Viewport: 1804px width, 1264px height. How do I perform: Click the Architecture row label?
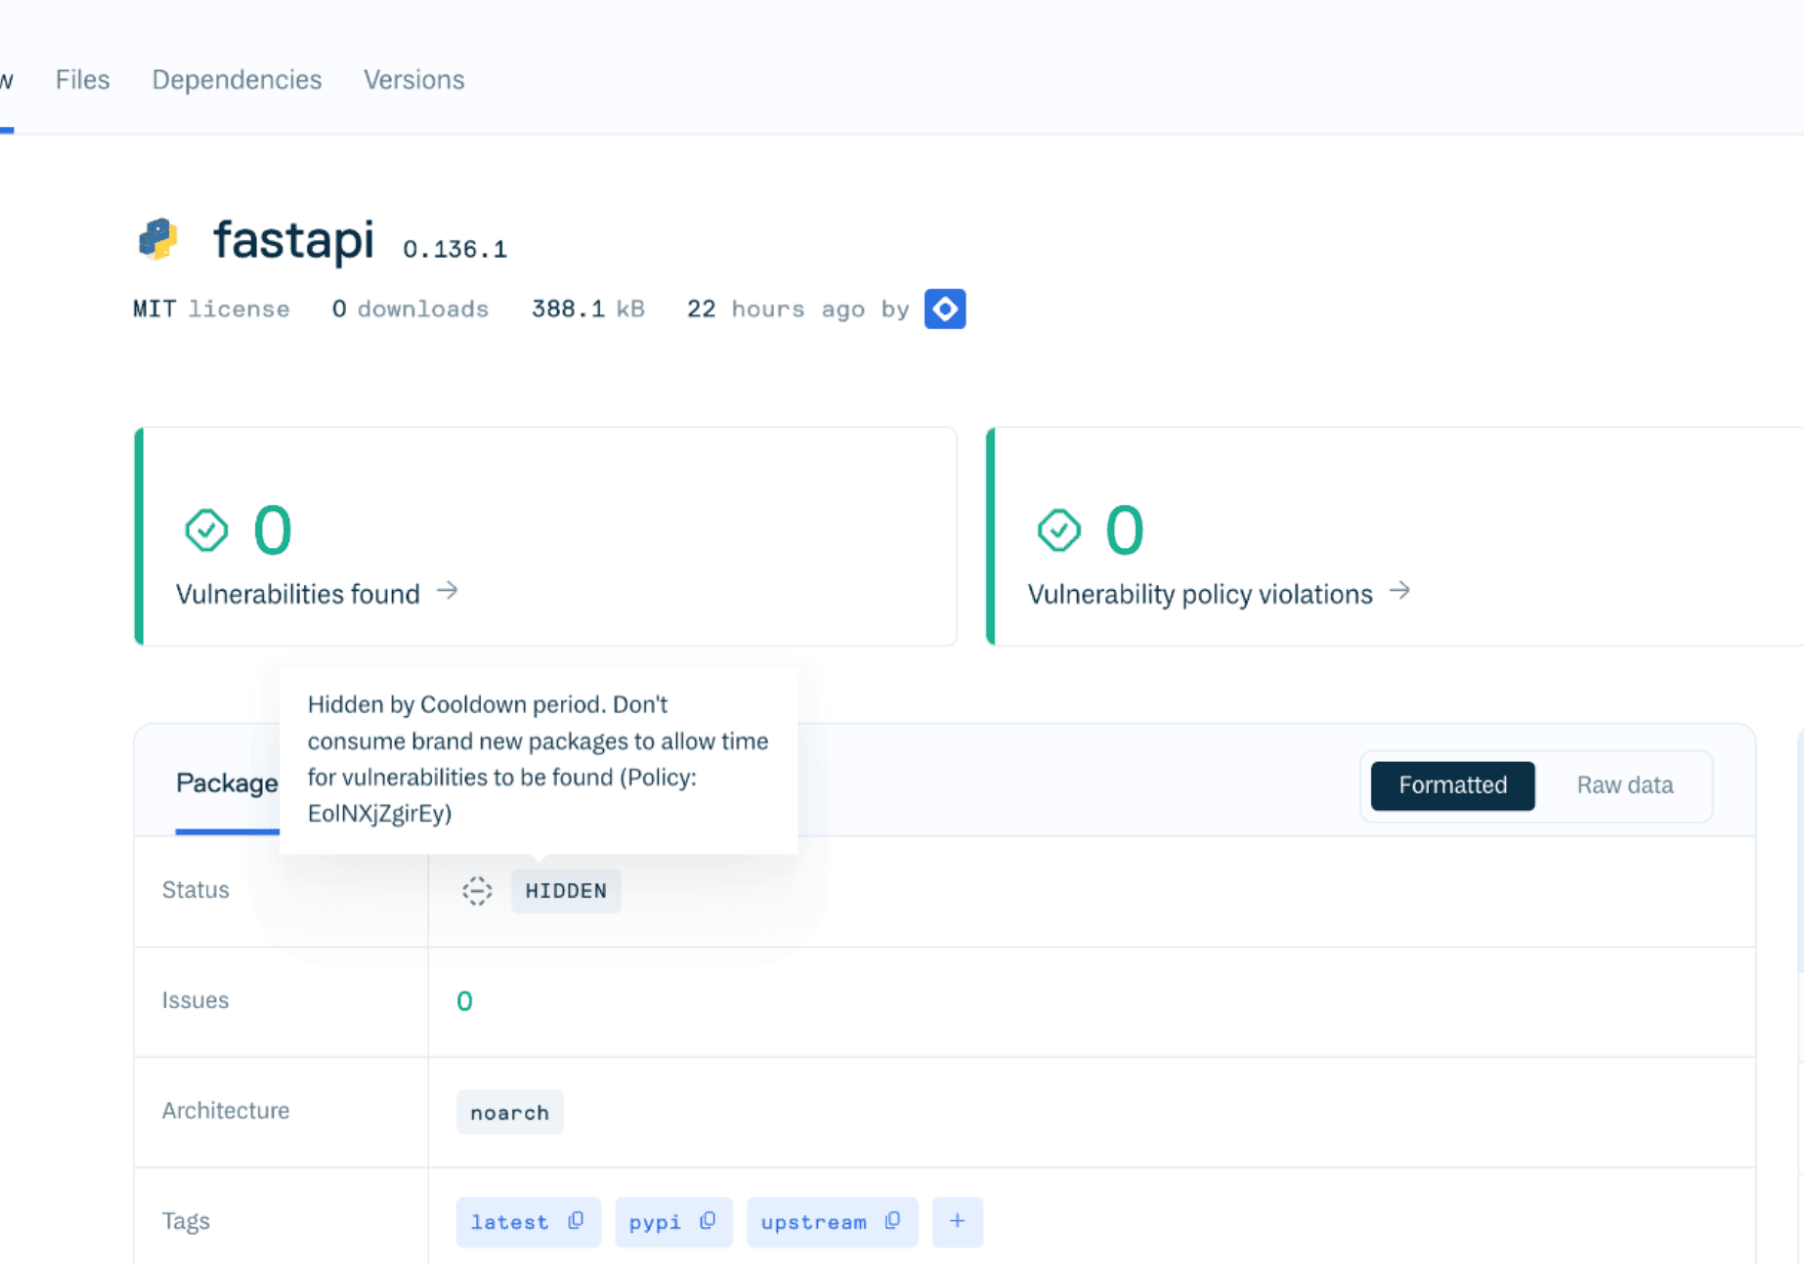[x=226, y=1110]
